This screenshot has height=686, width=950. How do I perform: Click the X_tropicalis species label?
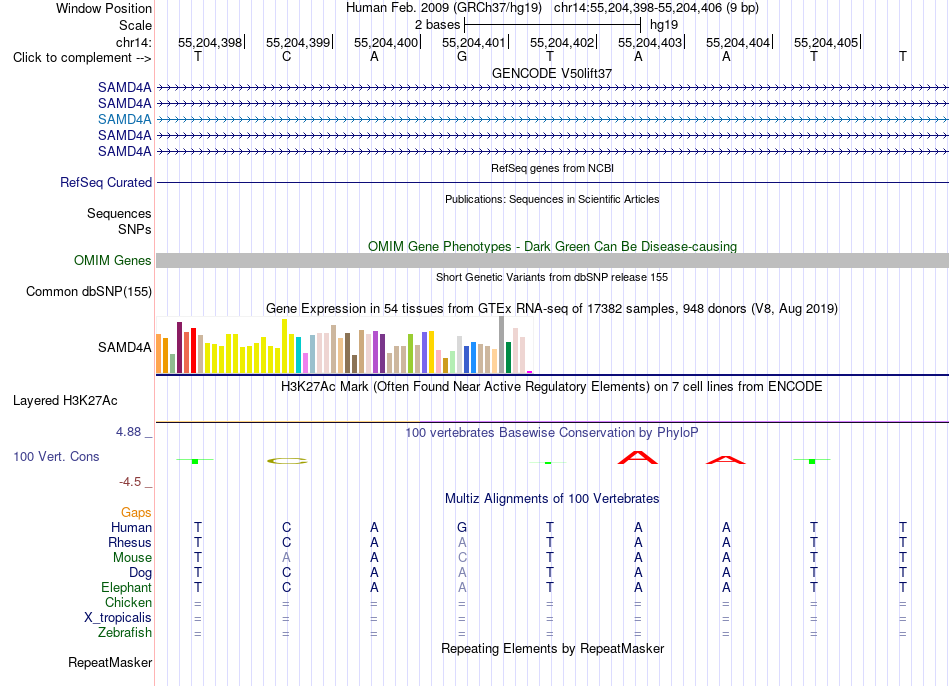[118, 618]
